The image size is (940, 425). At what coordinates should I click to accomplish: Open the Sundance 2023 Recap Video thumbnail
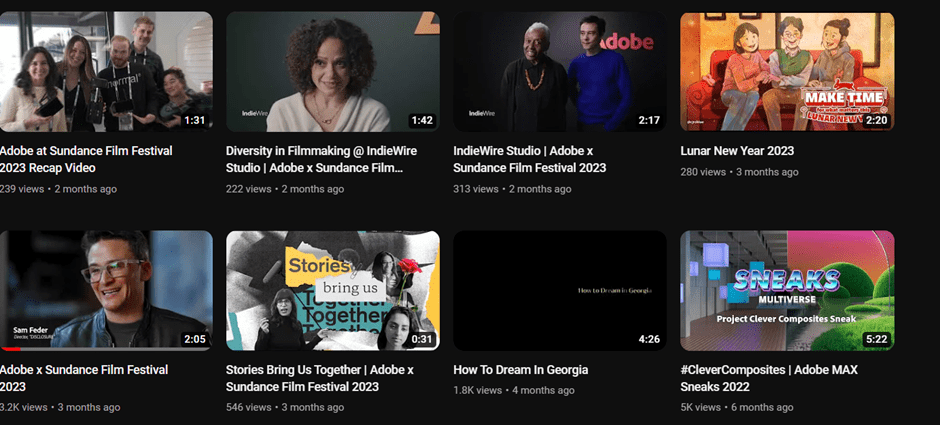[x=106, y=71]
